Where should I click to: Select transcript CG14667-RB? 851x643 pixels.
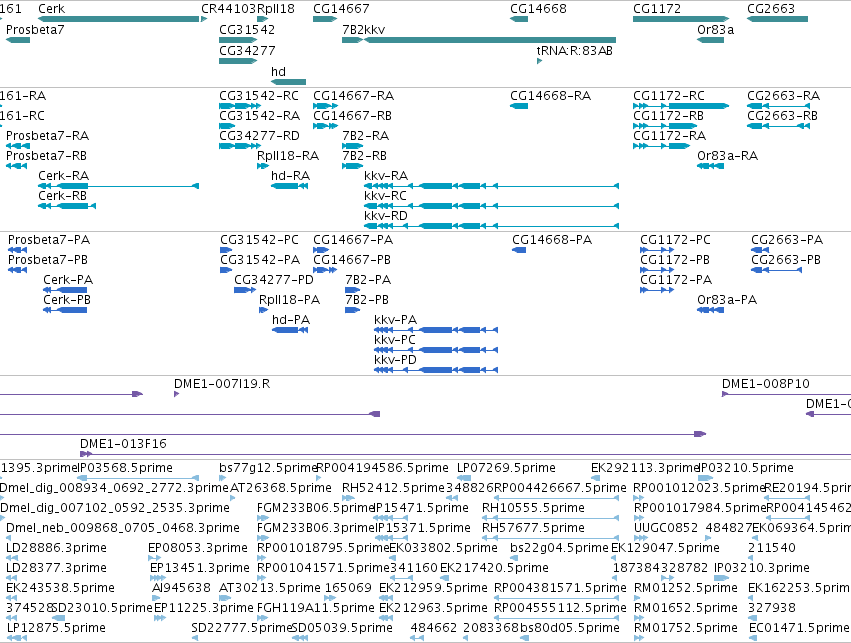[x=325, y=126]
